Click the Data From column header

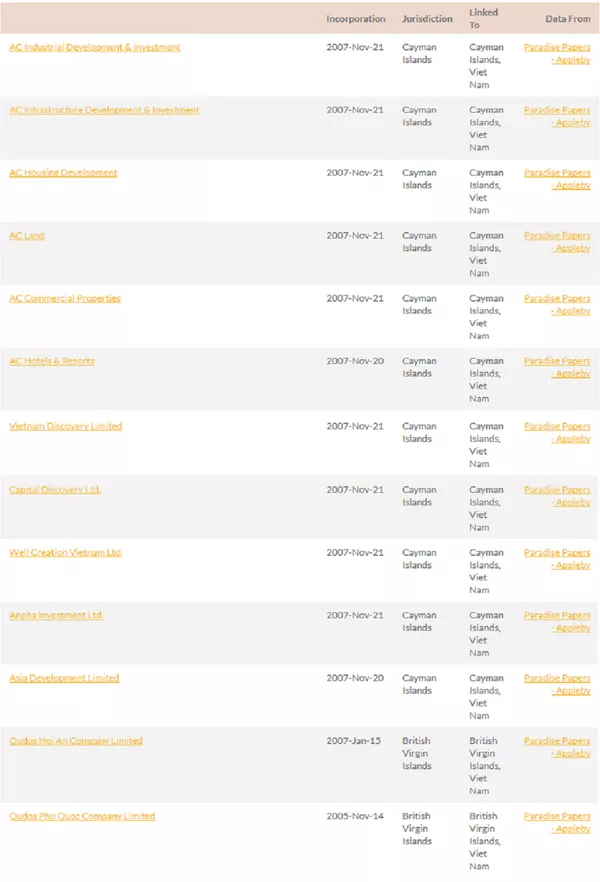[568, 19]
